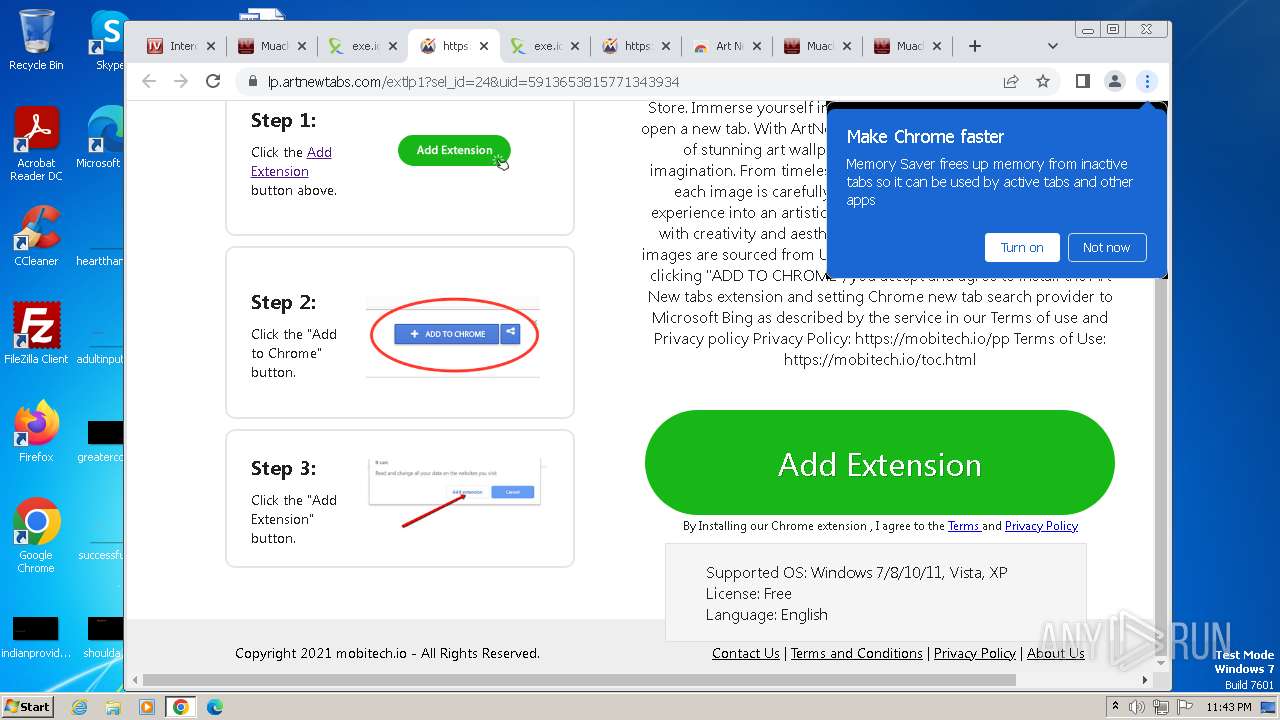
Task: Close the Art N tab
Action: [756, 46]
